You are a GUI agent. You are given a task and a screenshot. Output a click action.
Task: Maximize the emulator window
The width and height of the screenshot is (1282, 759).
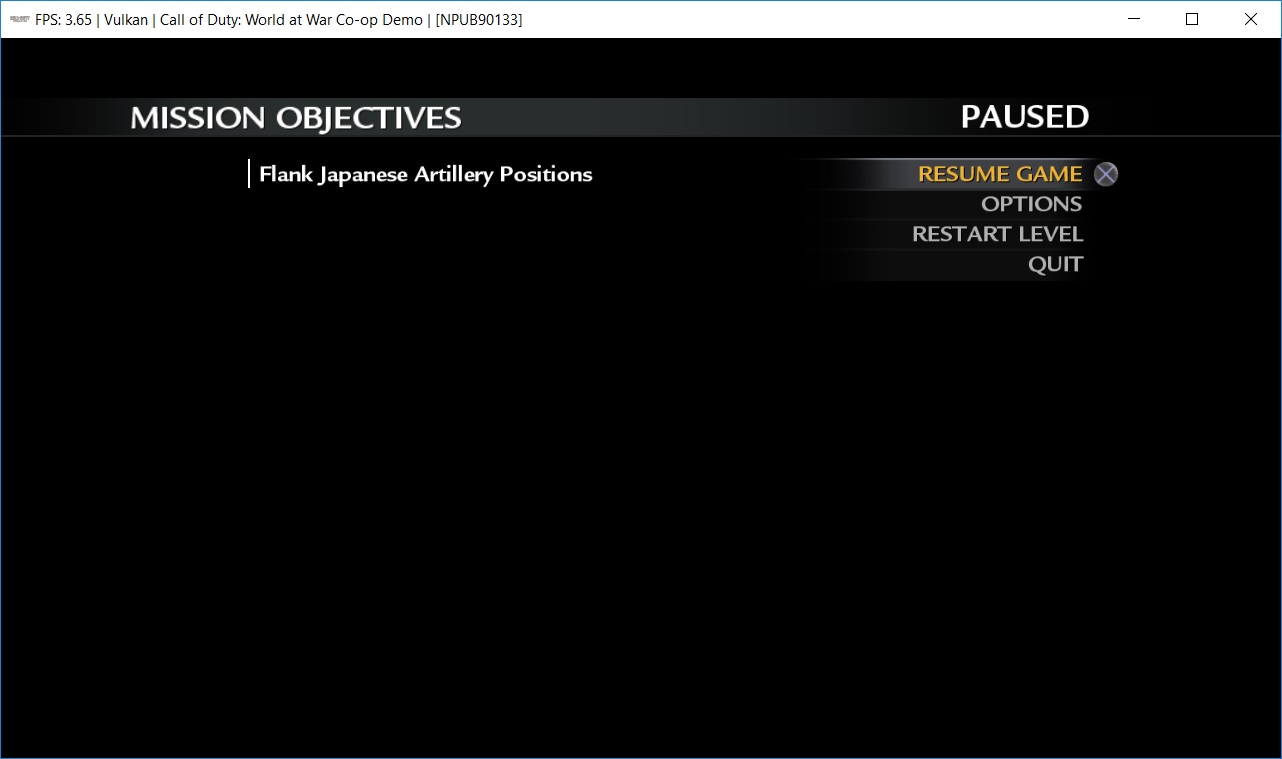[x=1192, y=19]
